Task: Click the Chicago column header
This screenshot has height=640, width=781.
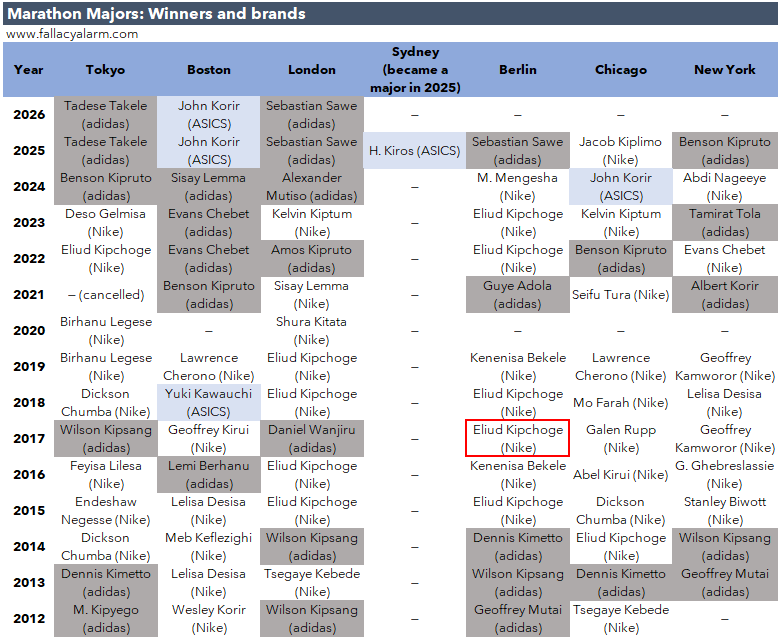Action: (x=621, y=70)
